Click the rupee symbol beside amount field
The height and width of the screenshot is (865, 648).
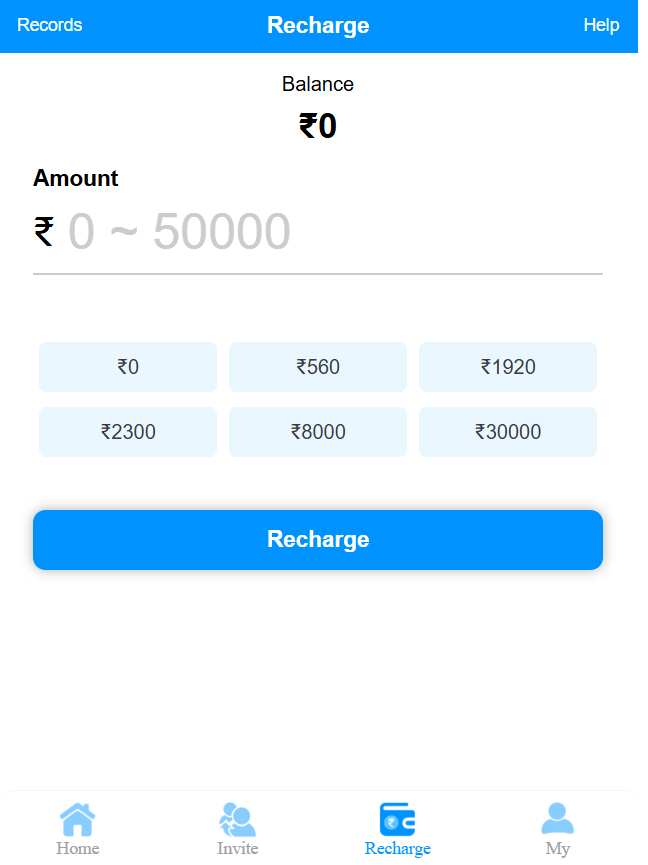44,232
